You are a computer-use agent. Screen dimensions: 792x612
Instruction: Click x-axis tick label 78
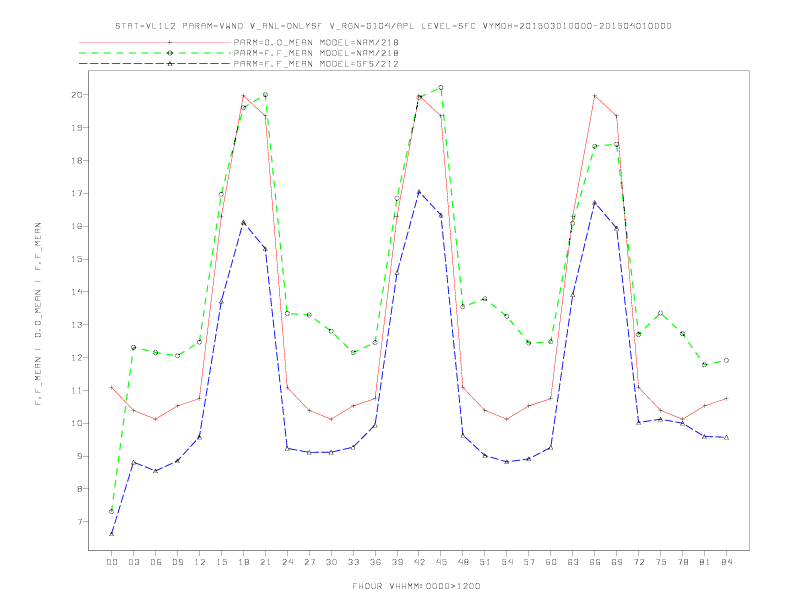tap(682, 562)
